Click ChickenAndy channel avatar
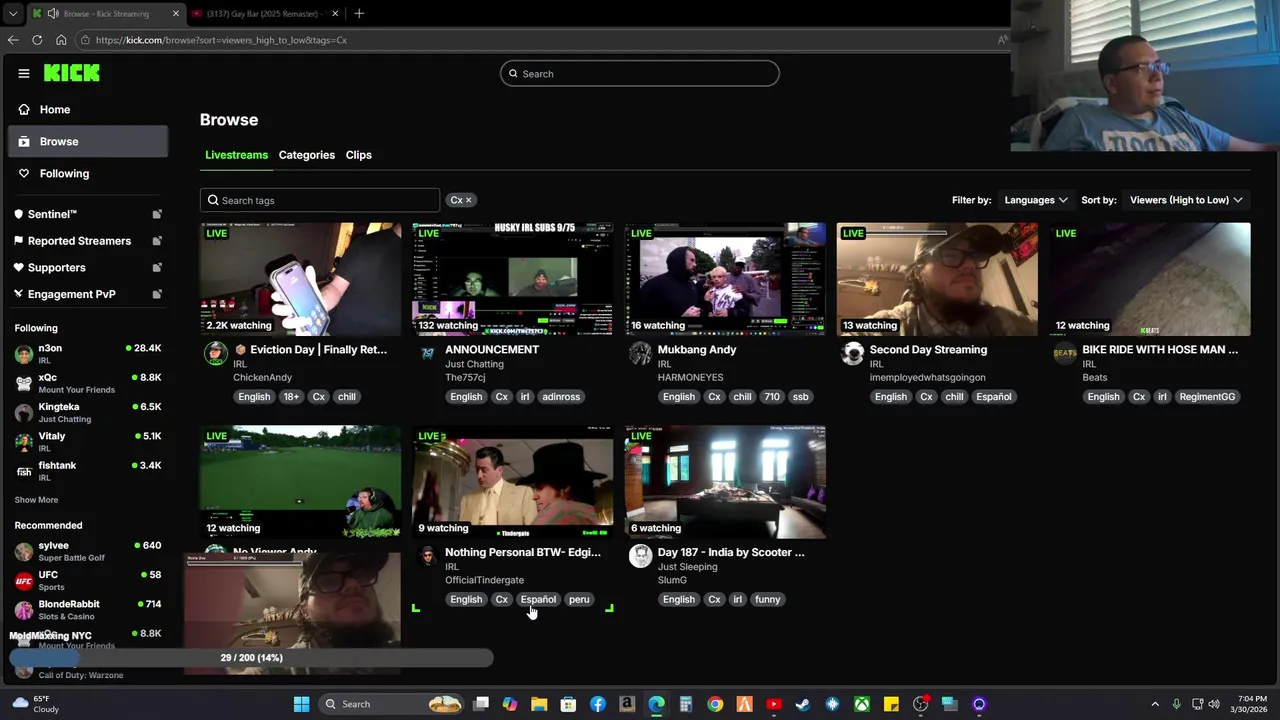This screenshot has height=720, width=1280. pos(216,353)
